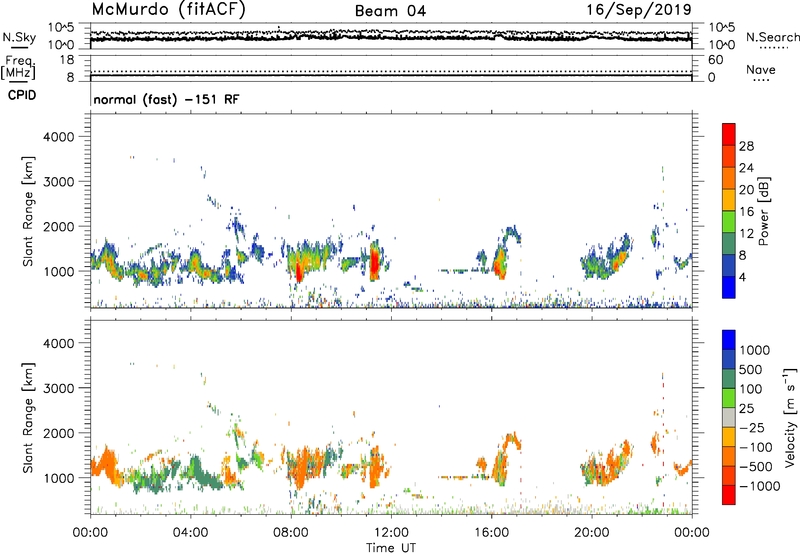800x554 pixels.
Task: Click the 'N.Search' legend label
Action: 772,37
